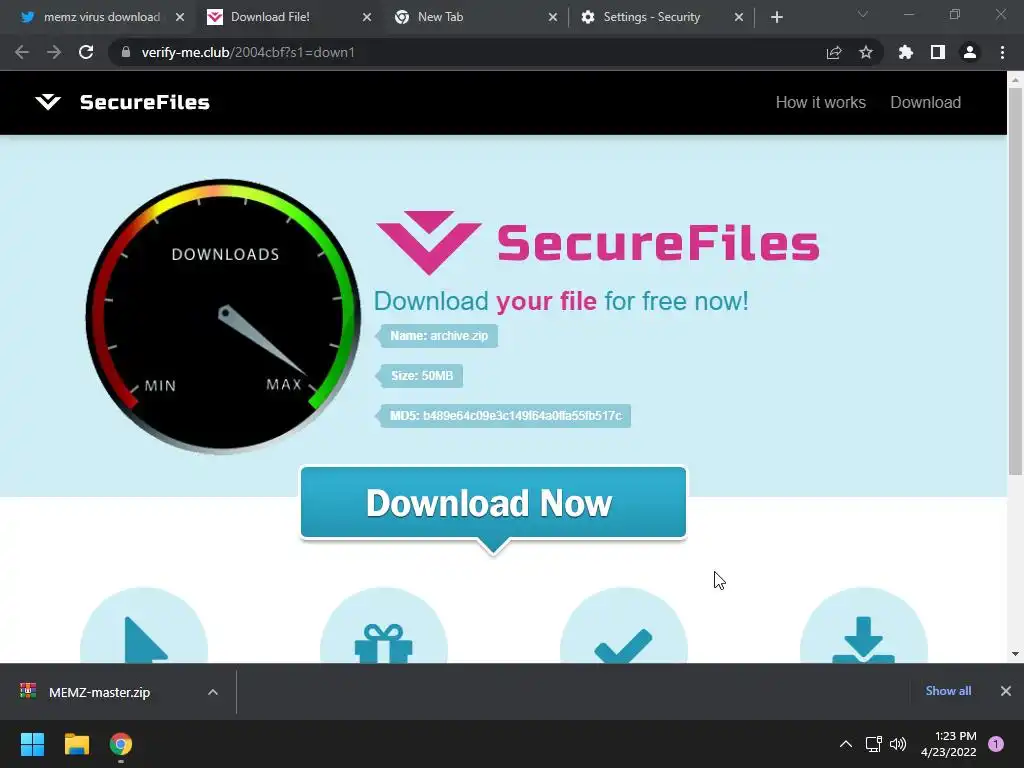Screen dimensions: 1024x768
Task: Click the browser forward arrow
Action: 54,52
